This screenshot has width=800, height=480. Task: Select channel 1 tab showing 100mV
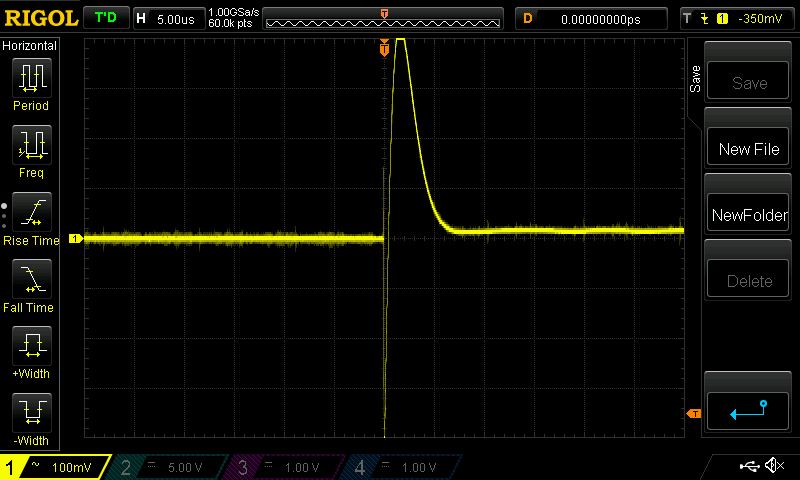click(x=55, y=467)
